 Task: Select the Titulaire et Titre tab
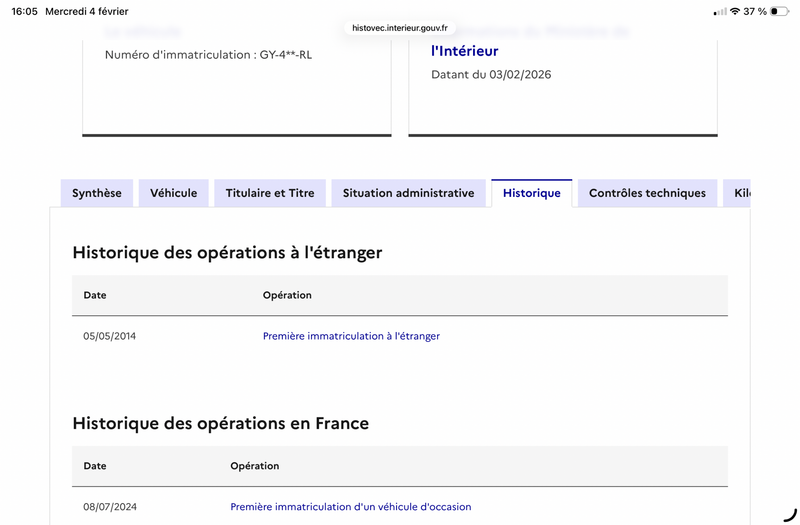coord(270,193)
